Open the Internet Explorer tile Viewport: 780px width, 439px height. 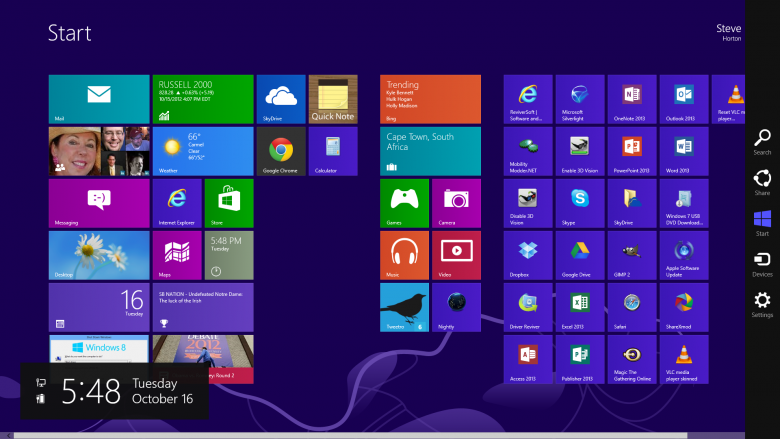pyautogui.click(x=177, y=203)
